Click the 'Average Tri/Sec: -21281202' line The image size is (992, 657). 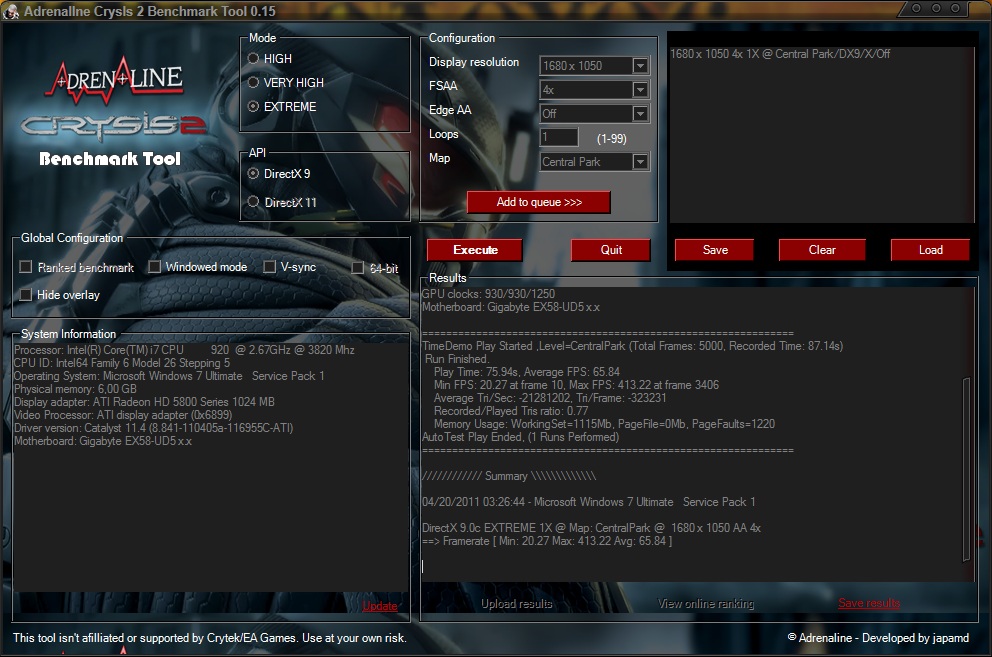[550, 398]
